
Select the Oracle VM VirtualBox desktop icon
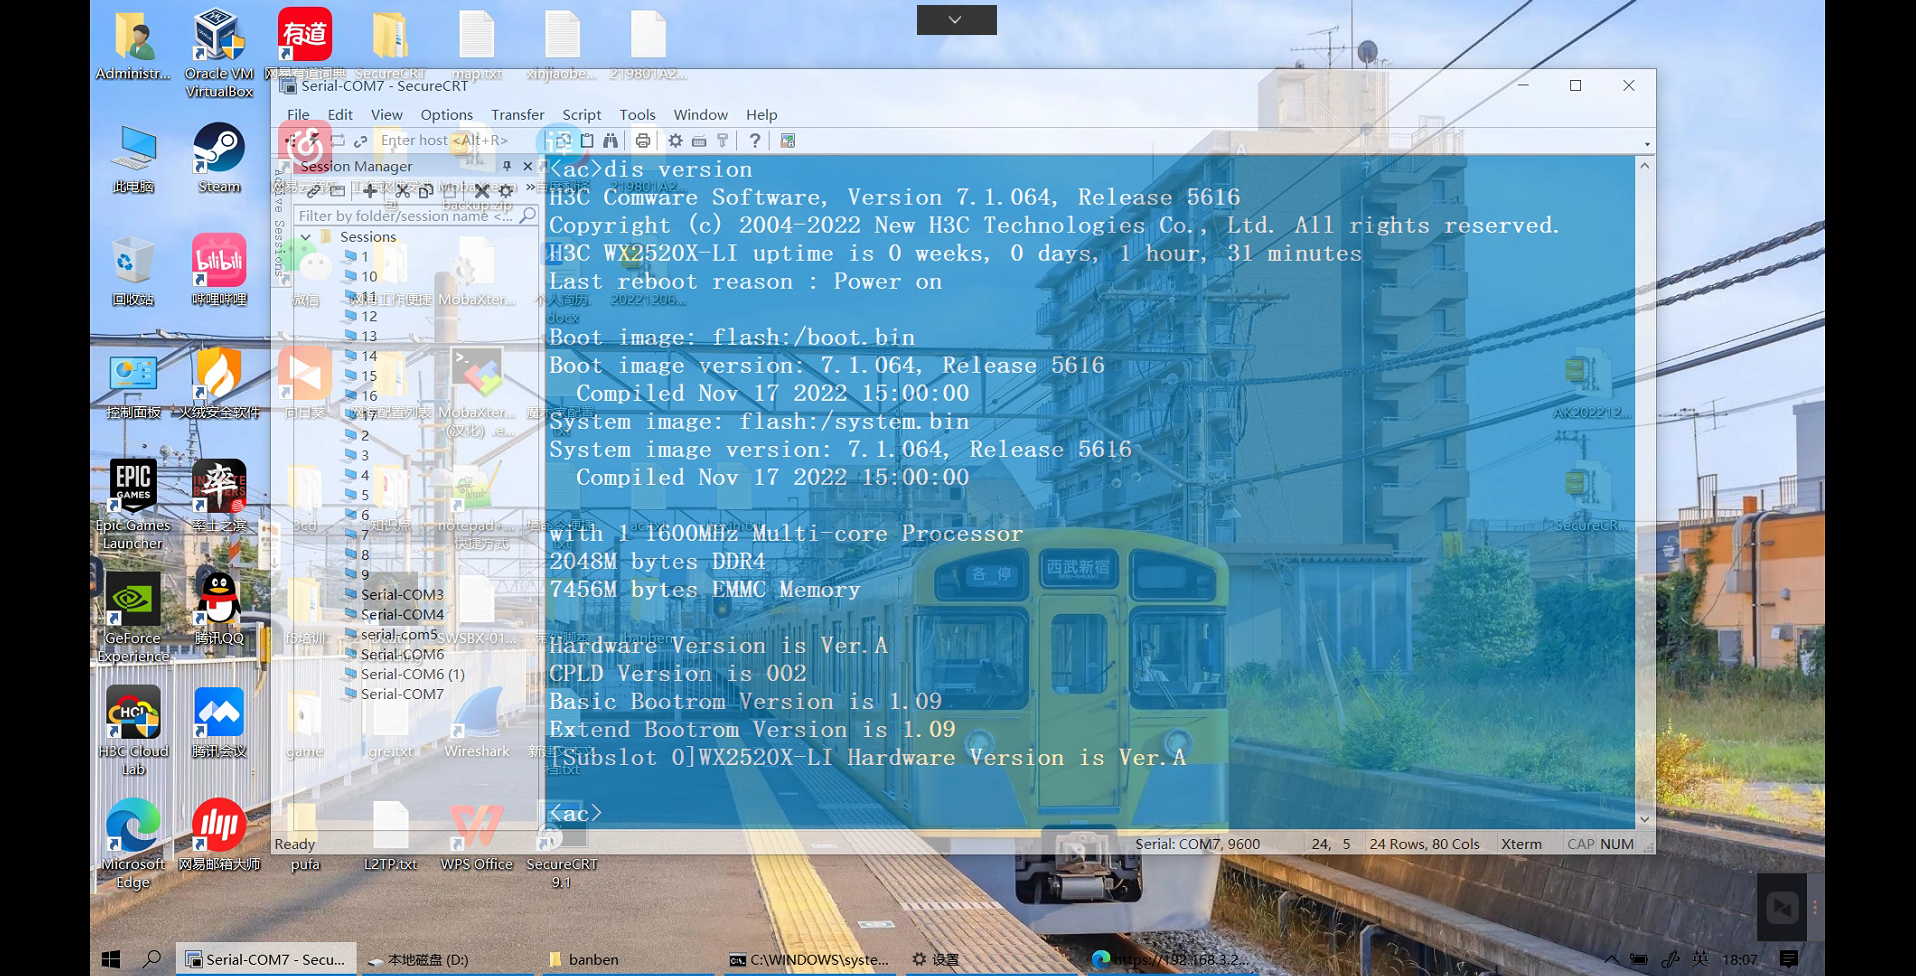pos(219,54)
